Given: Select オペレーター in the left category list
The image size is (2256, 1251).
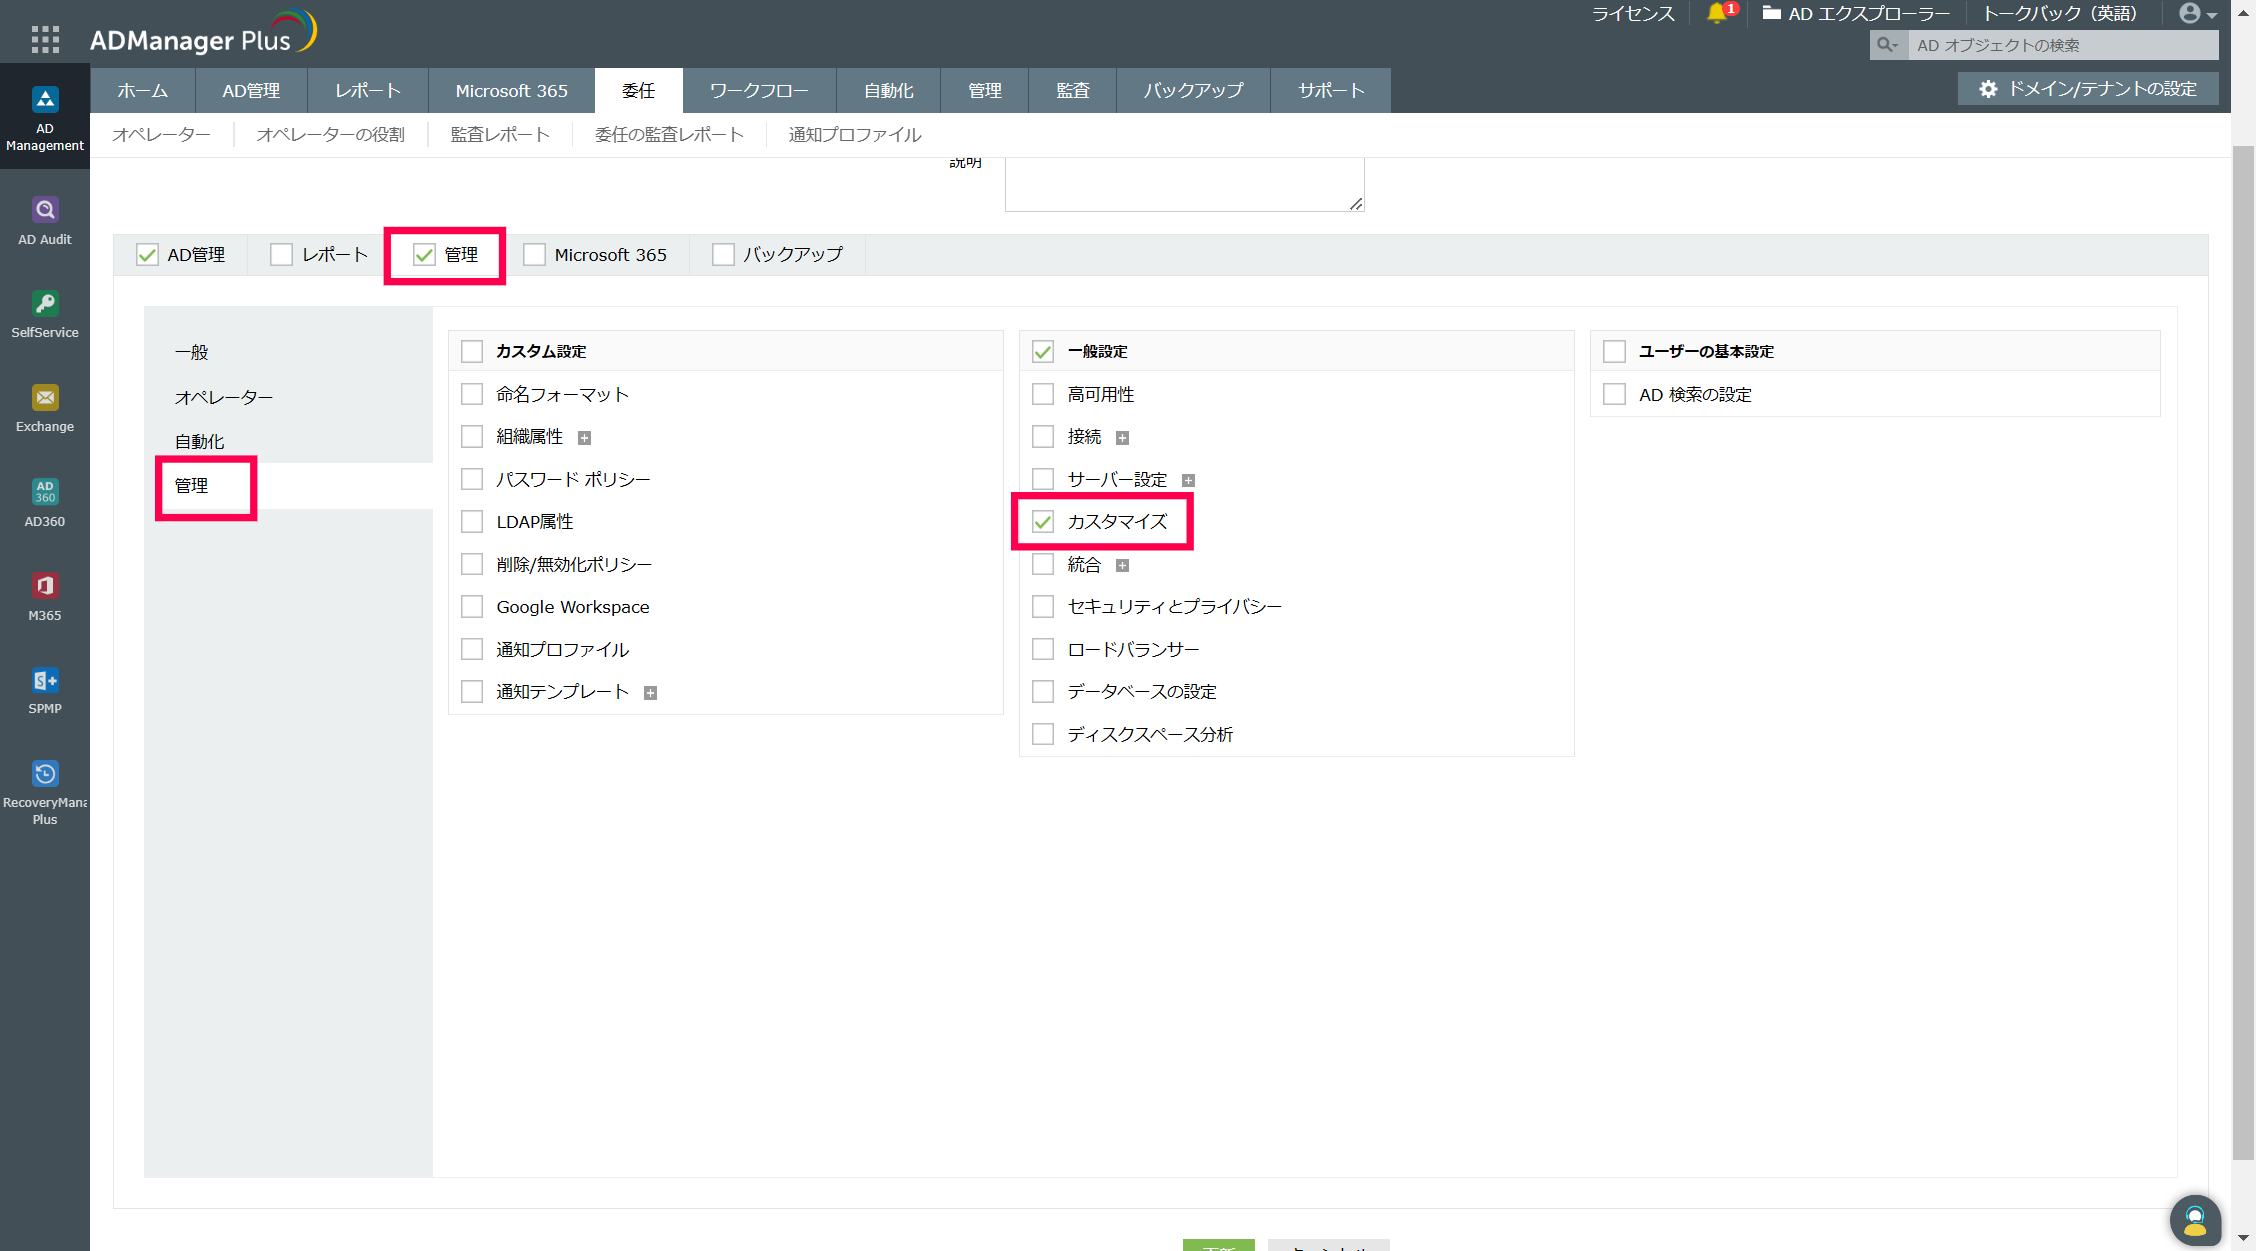Looking at the screenshot, I should coord(224,397).
